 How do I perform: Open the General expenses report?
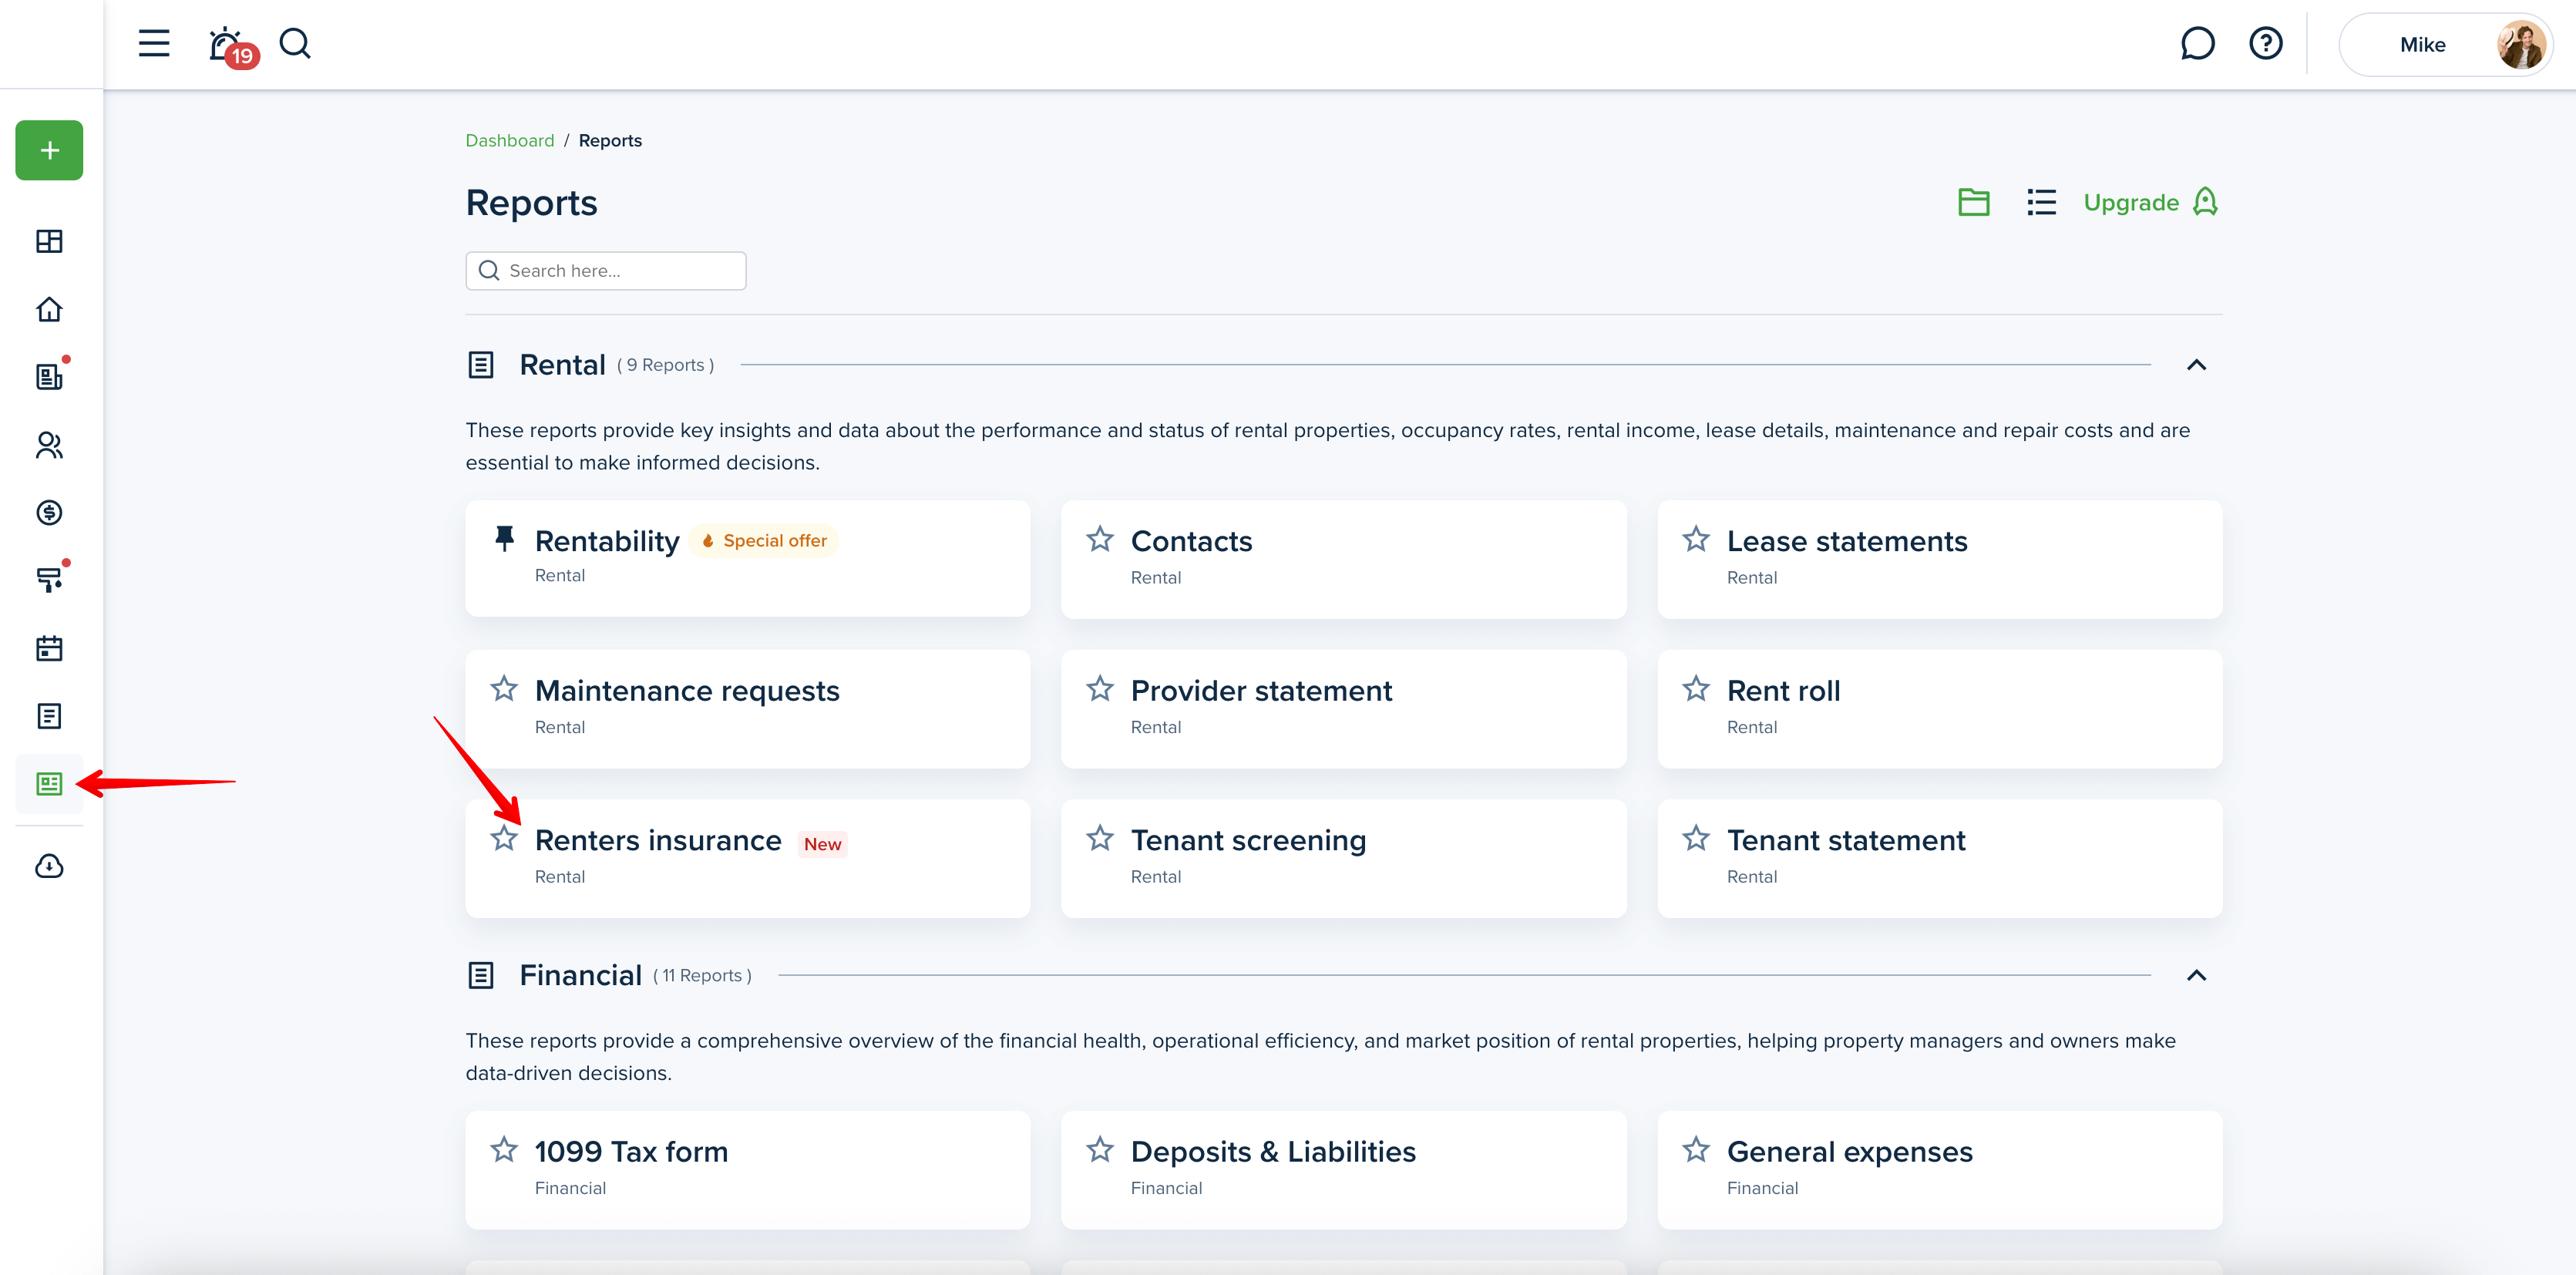tap(1849, 1151)
